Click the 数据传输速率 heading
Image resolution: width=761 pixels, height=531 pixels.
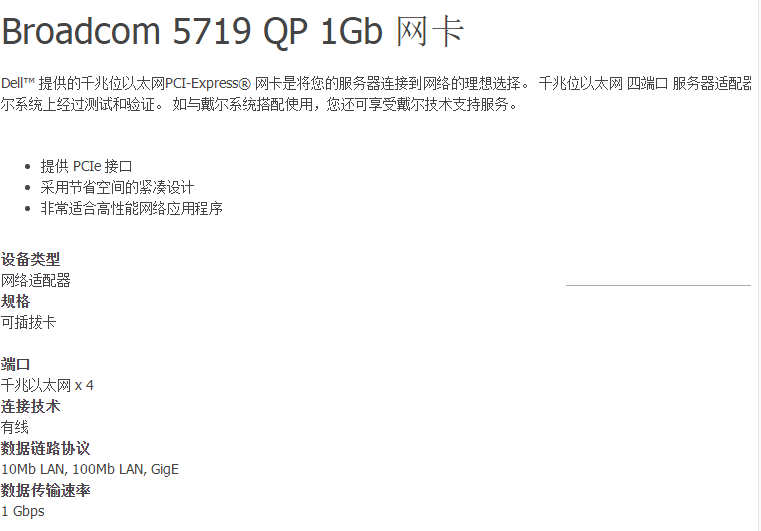(x=46, y=490)
